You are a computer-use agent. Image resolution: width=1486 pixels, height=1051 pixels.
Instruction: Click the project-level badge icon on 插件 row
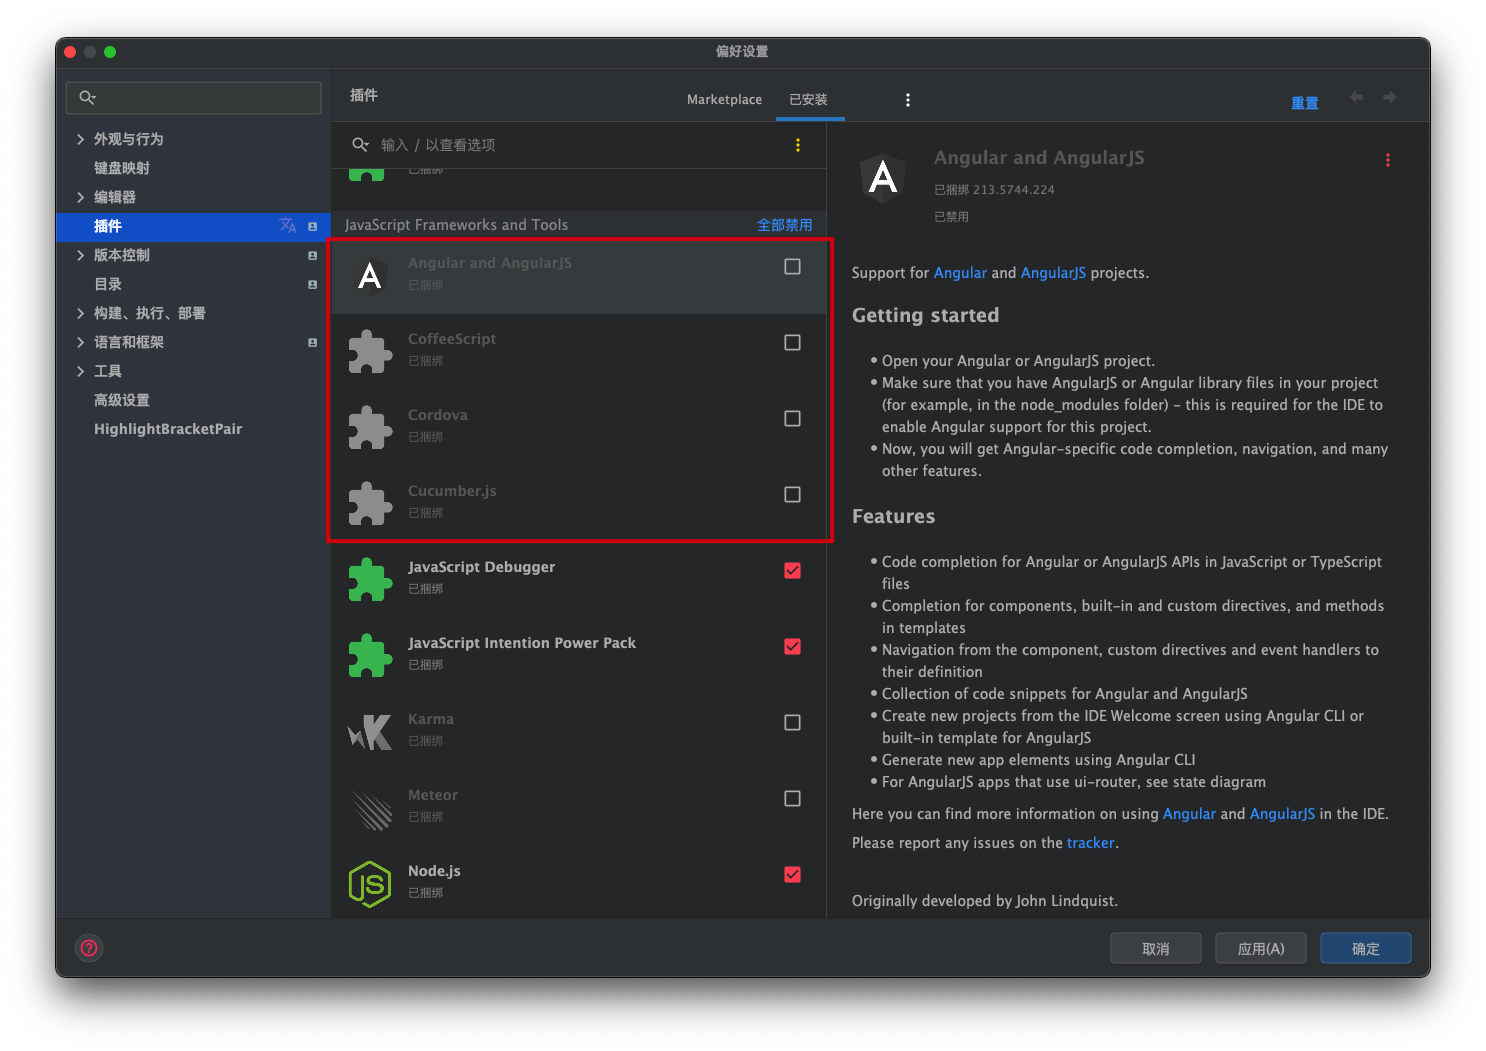click(x=312, y=227)
